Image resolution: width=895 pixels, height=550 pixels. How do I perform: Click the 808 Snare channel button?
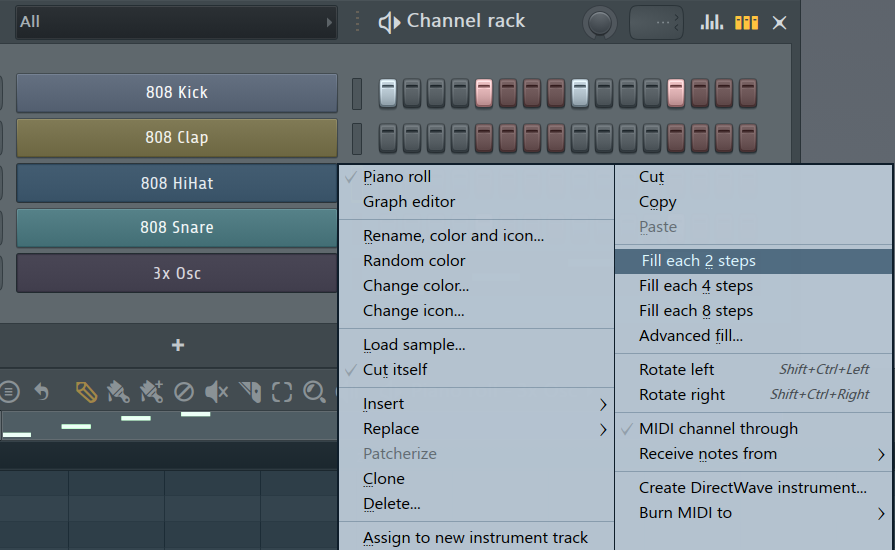(177, 228)
